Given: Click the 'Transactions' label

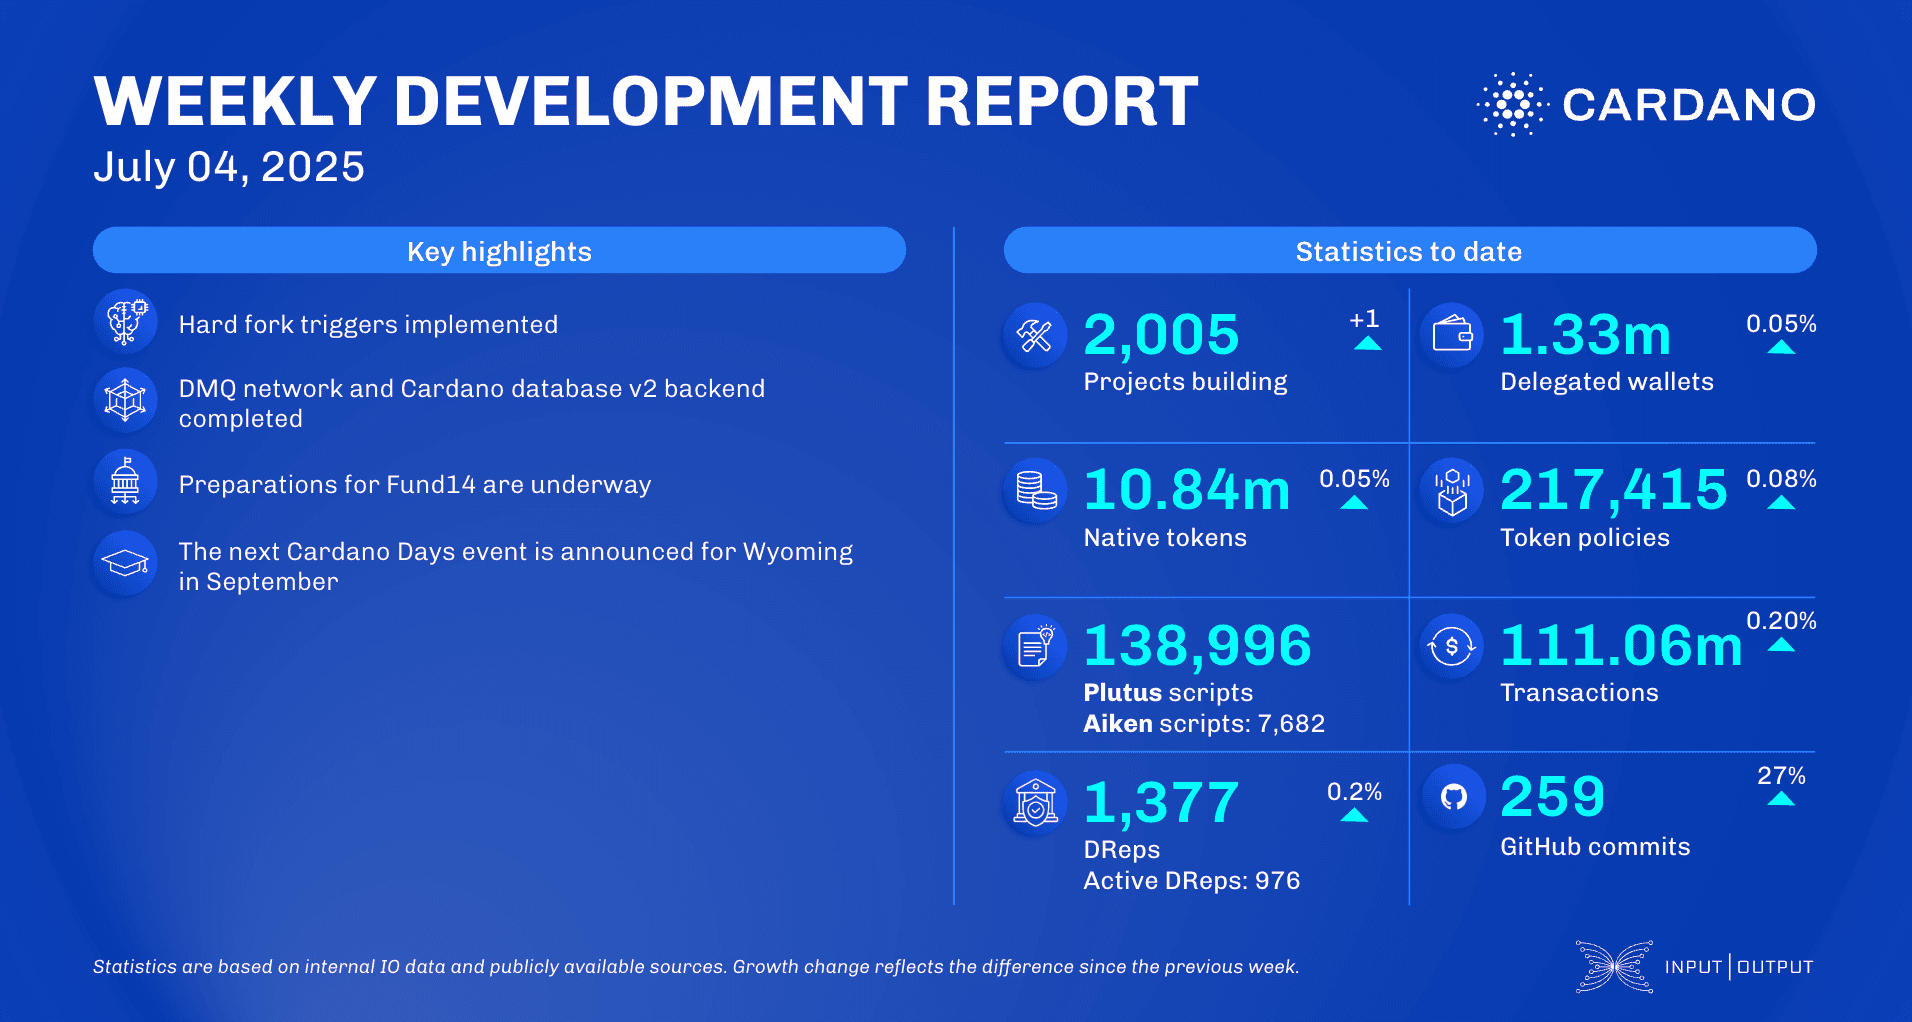Looking at the screenshot, I should pyautogui.click(x=1579, y=693).
